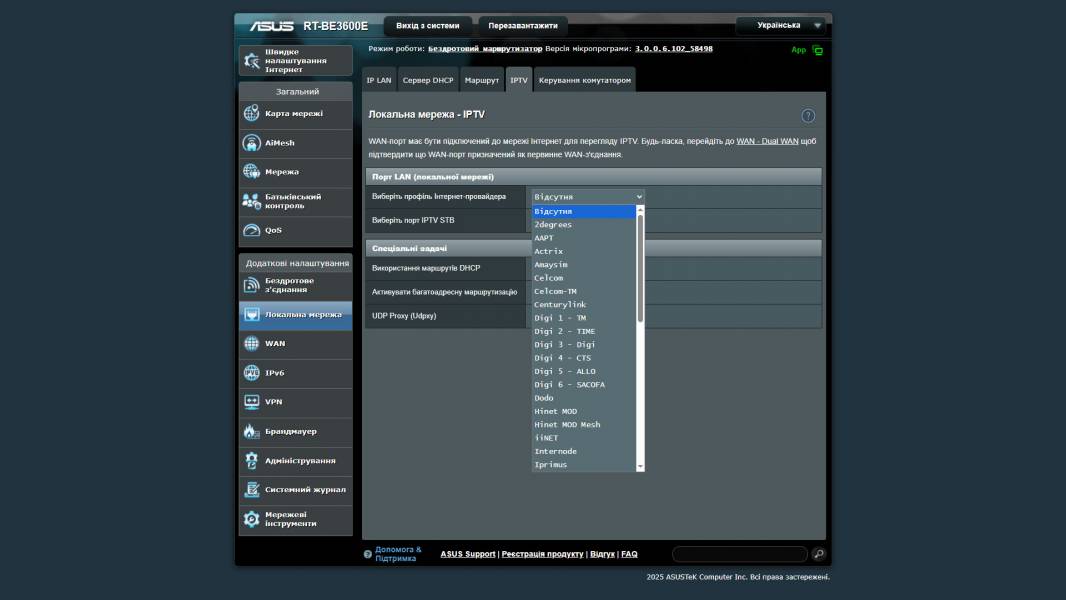Select iiNET ISP profile
The width and height of the screenshot is (1066, 600).
[584, 438]
